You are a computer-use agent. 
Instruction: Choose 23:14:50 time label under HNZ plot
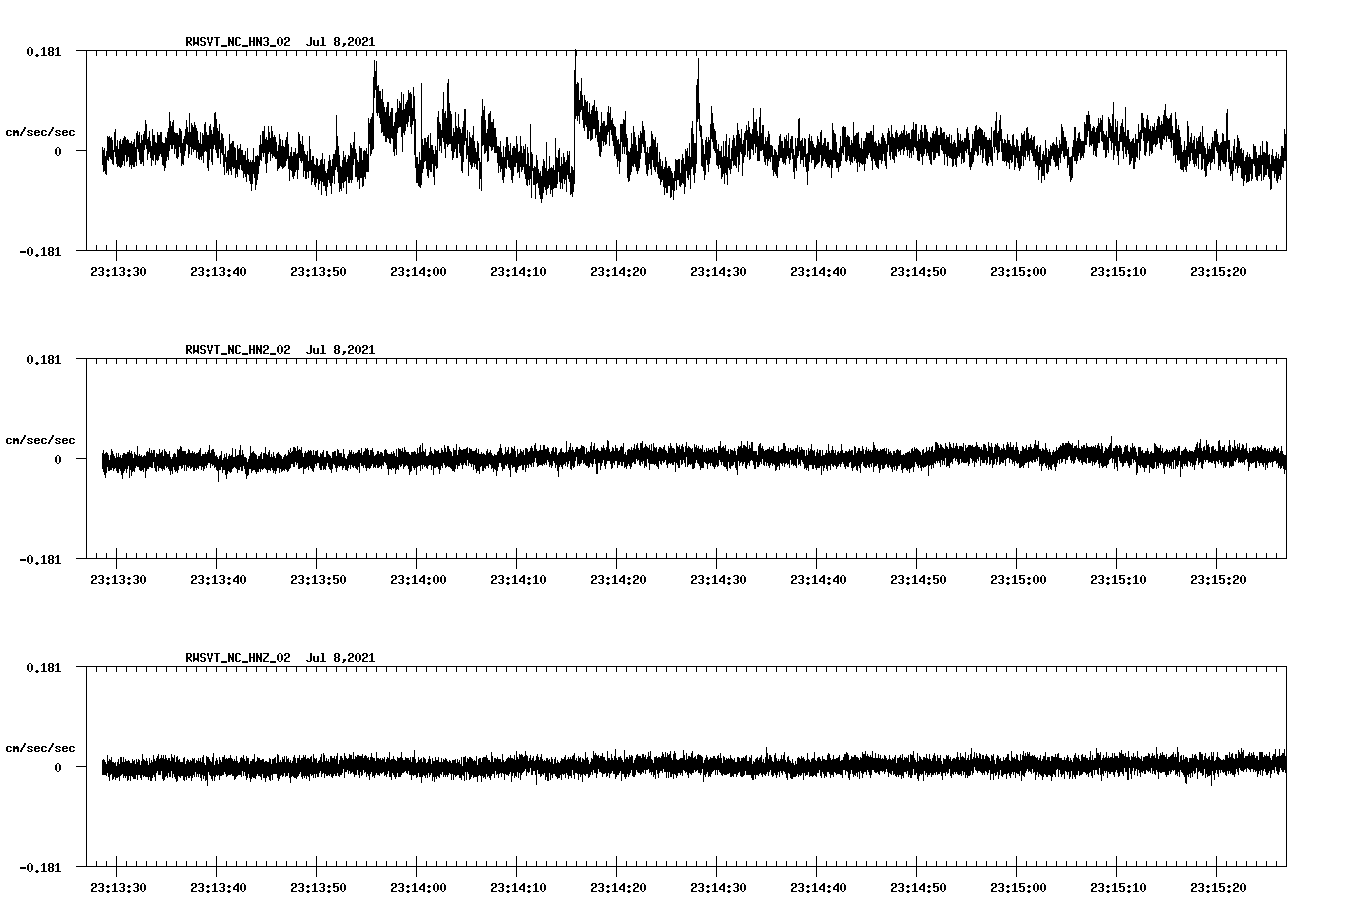tap(918, 888)
